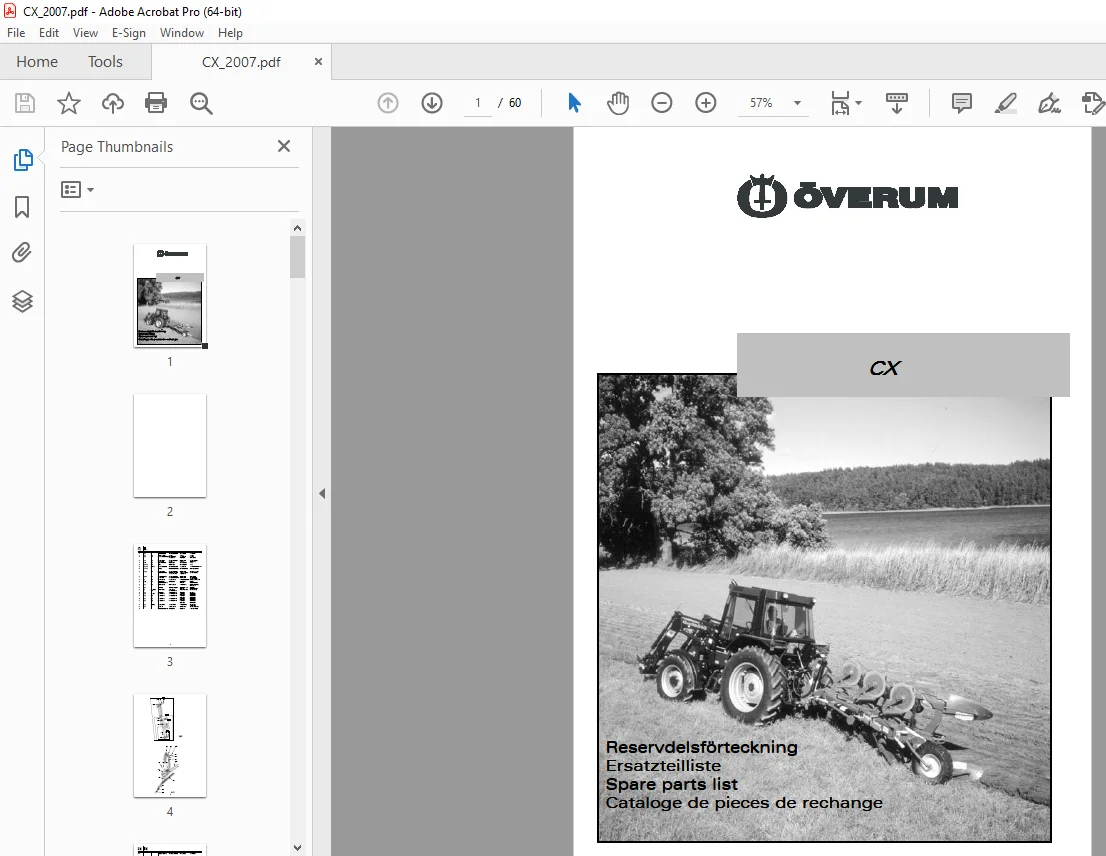Collapse the navigation pane with the arrow

click(x=322, y=494)
